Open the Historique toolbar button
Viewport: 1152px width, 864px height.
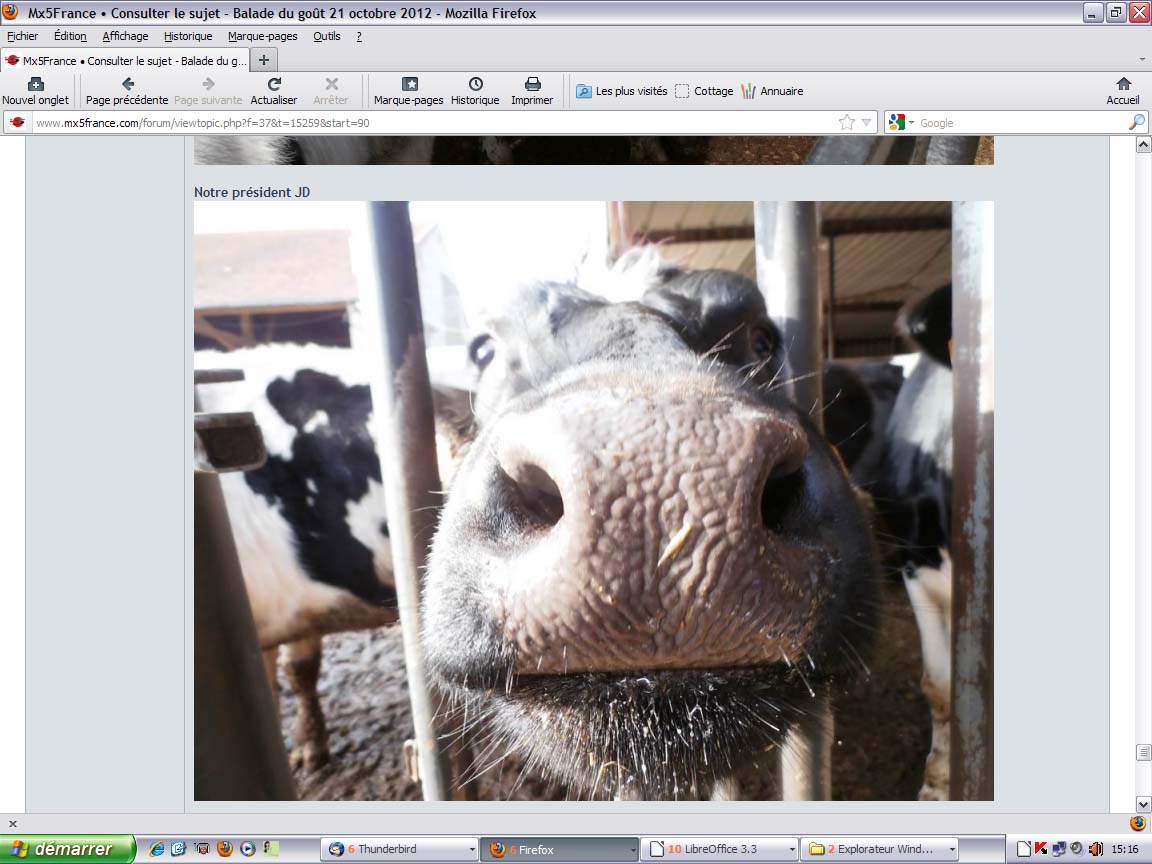[x=475, y=91]
